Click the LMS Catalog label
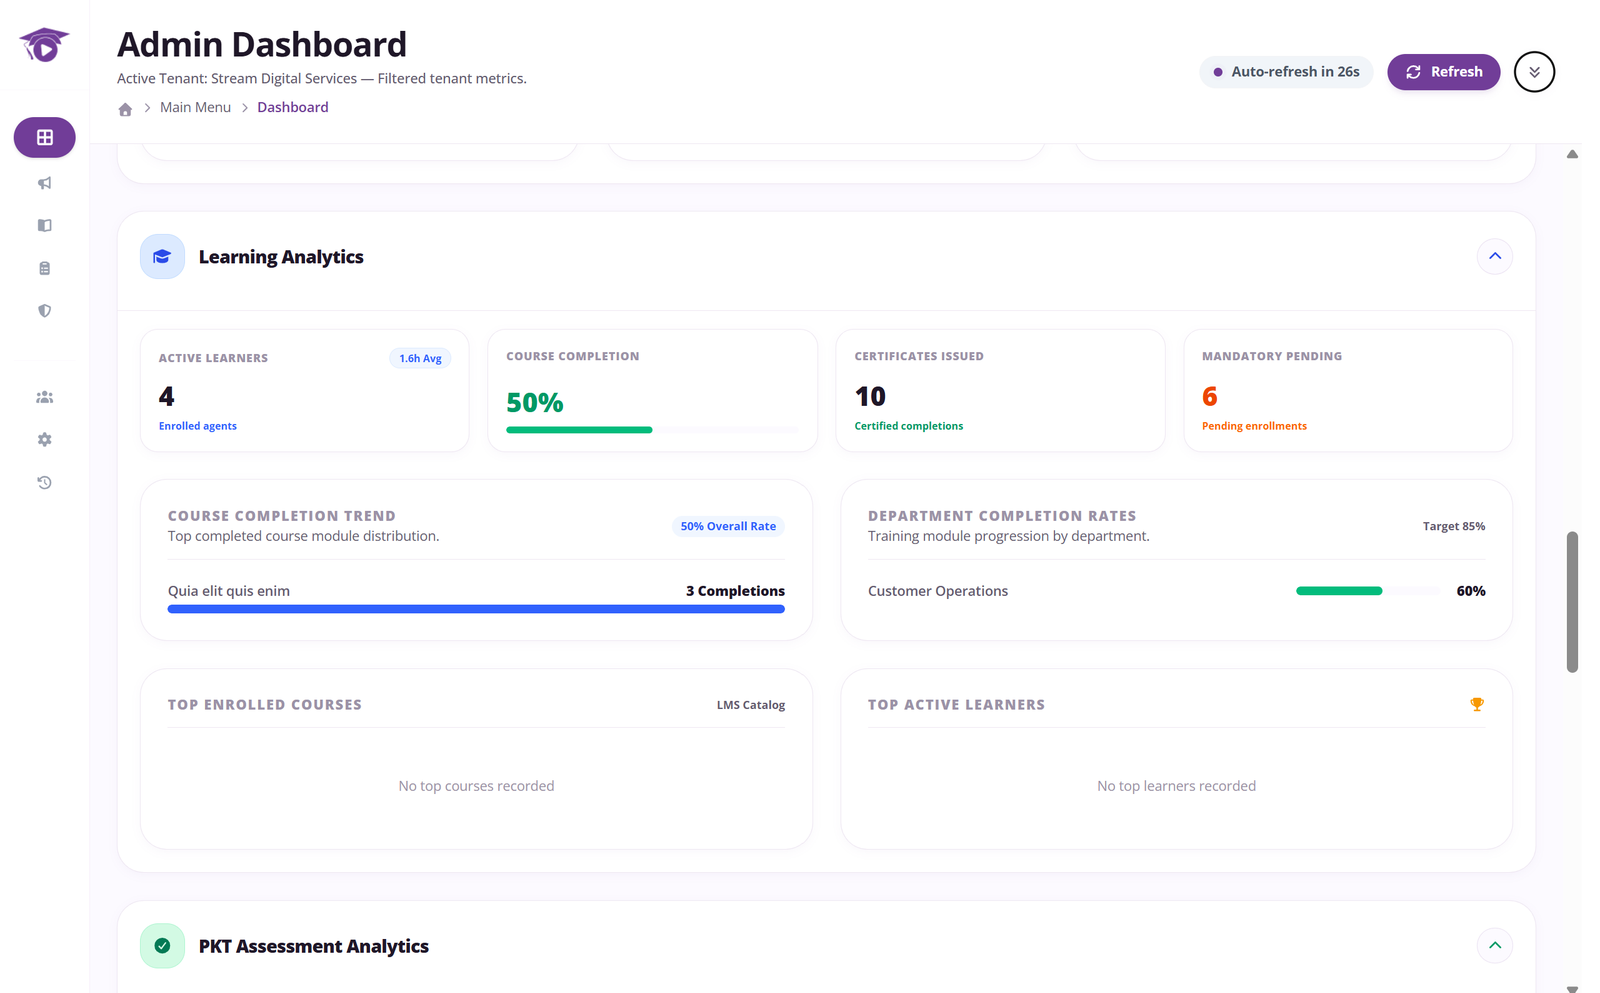 751,705
